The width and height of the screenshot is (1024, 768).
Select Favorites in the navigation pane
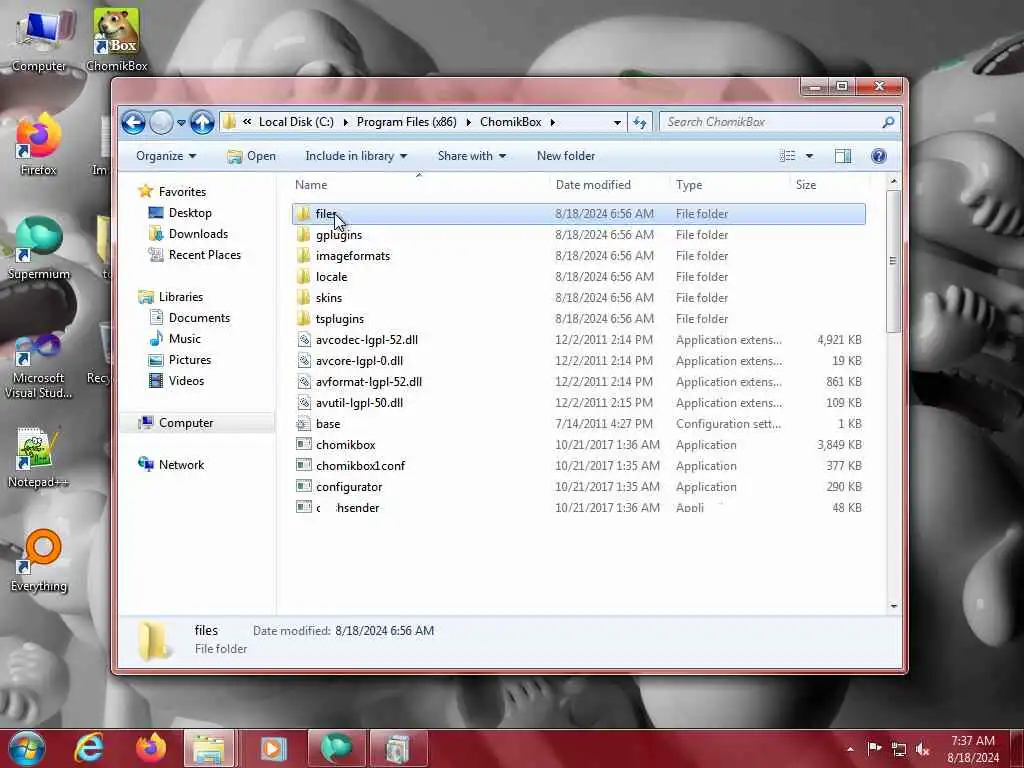(x=172, y=191)
